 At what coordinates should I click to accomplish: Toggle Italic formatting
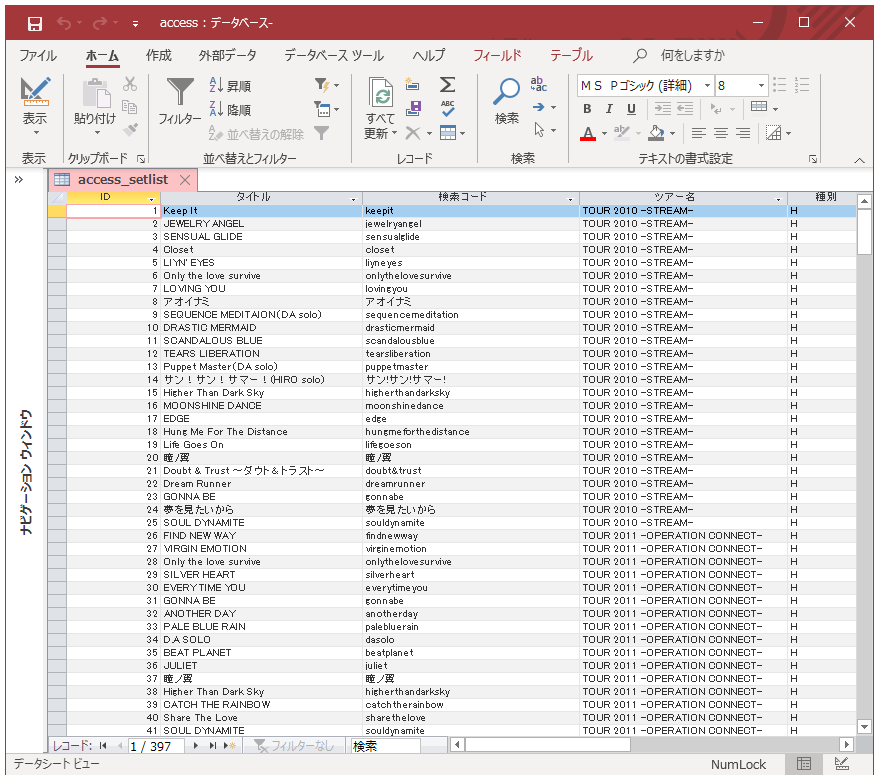click(609, 109)
